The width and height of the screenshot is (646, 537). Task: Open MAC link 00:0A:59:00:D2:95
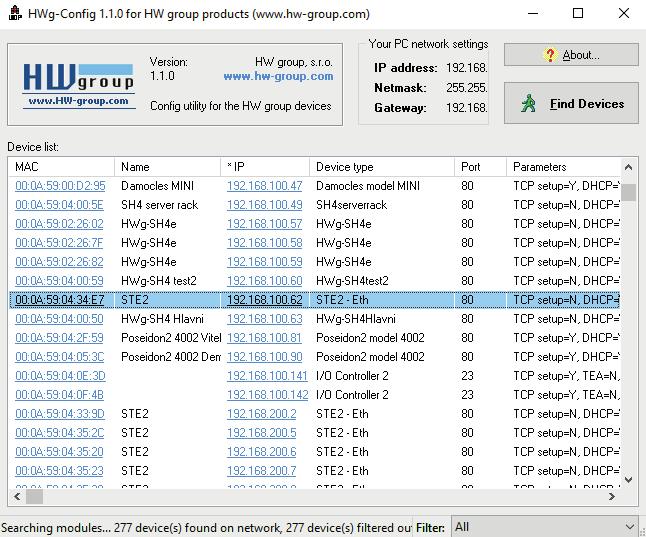coord(60,186)
